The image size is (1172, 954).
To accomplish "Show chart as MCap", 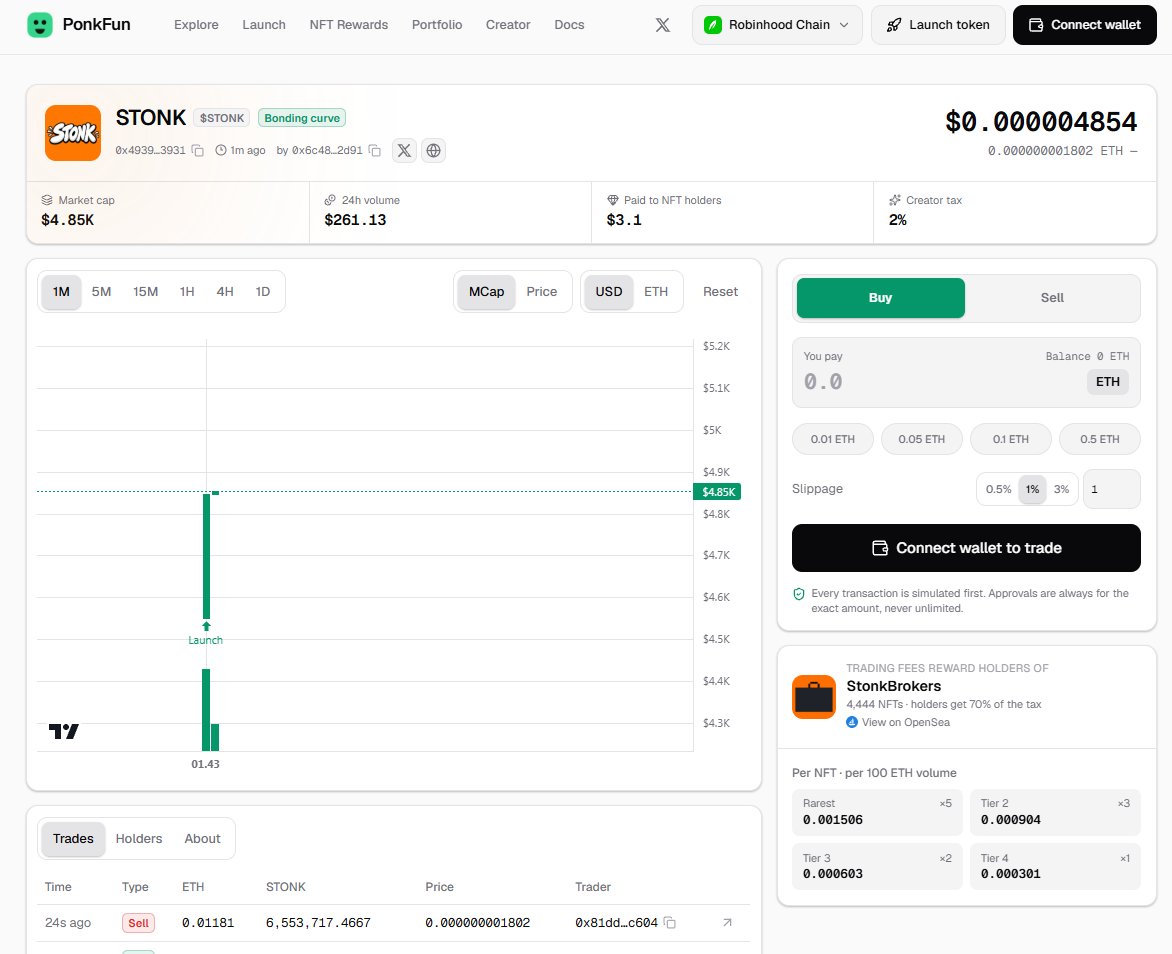I will point(487,292).
